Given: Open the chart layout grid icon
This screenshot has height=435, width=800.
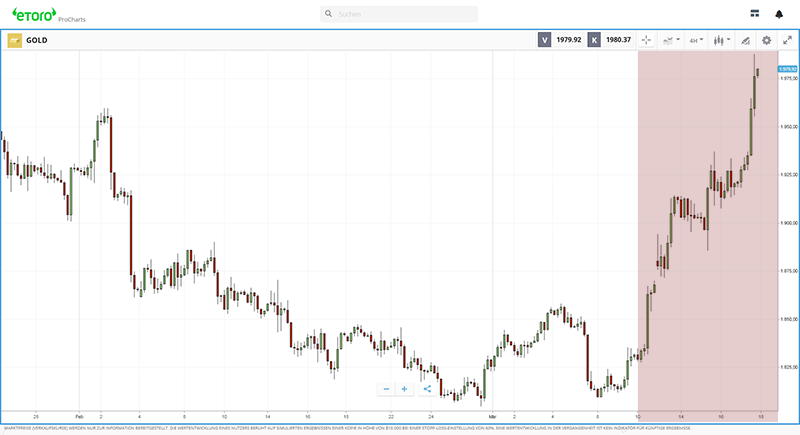Looking at the screenshot, I should [755, 14].
